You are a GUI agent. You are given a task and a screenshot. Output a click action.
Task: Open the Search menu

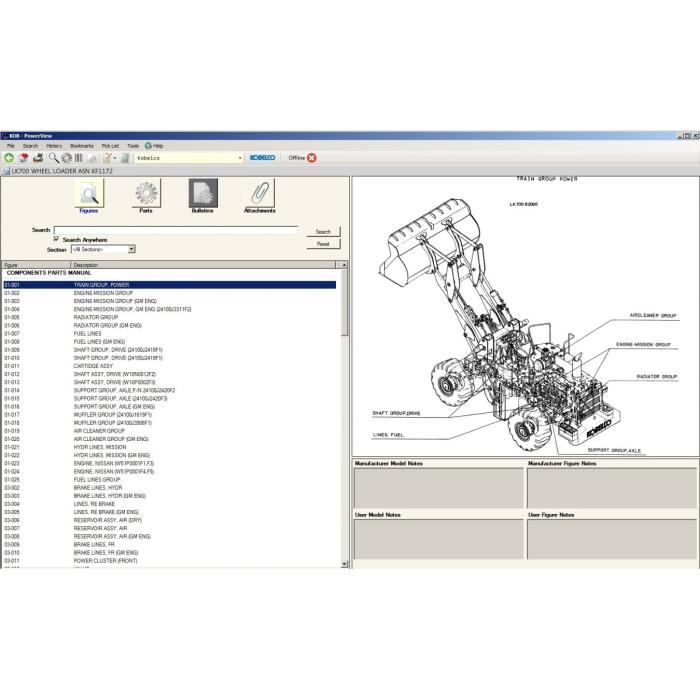[30, 146]
